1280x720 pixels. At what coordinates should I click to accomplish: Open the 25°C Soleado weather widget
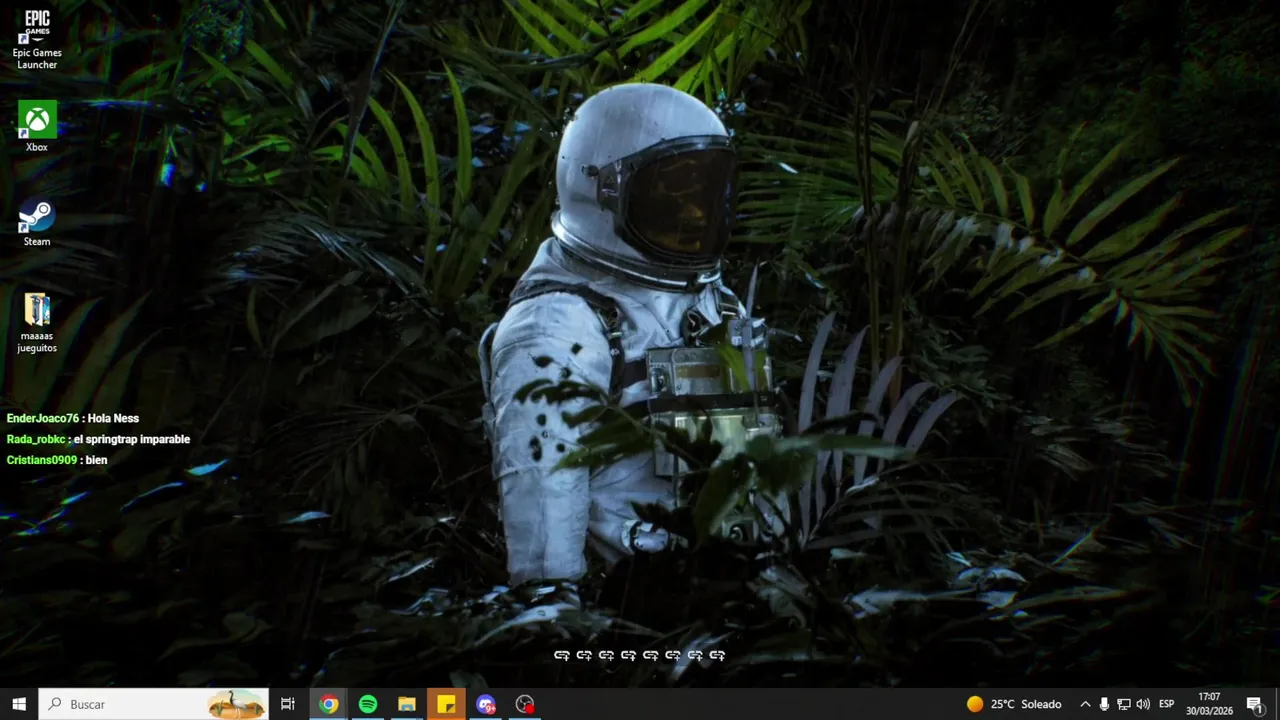[x=1014, y=704]
